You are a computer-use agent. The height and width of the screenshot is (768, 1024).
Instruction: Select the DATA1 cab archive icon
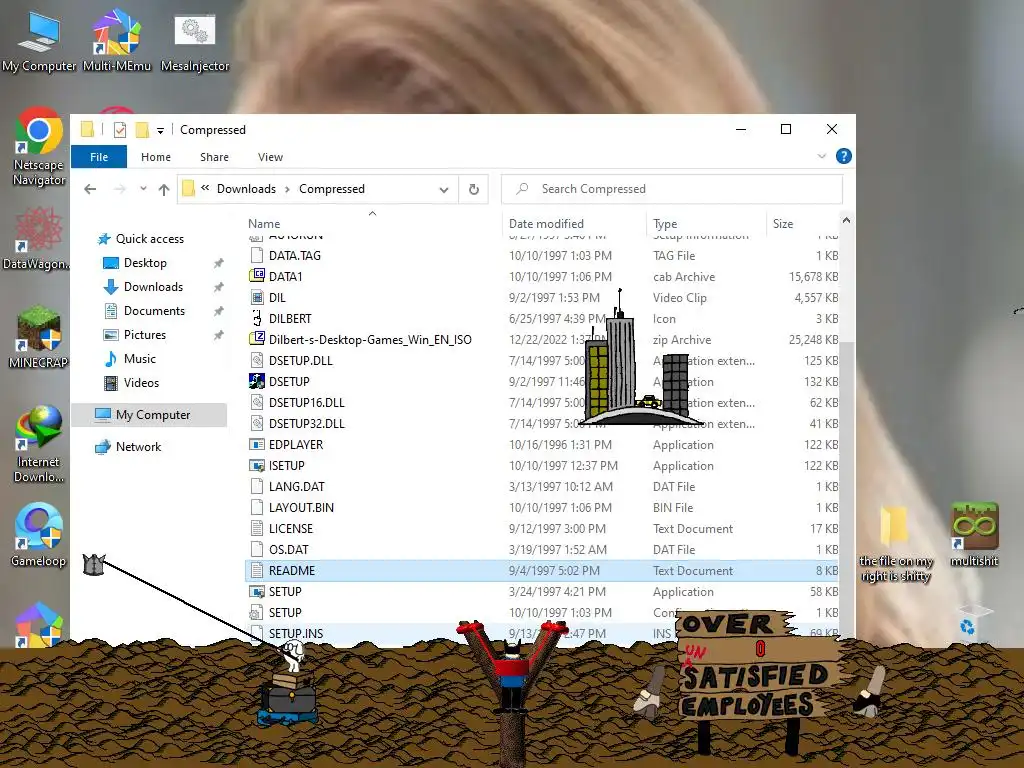(x=257, y=276)
